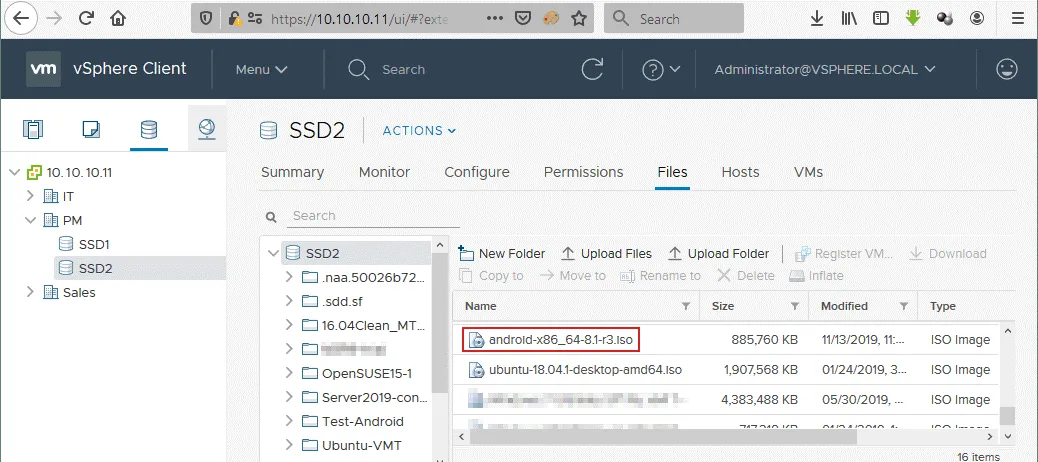Click the vSphere refresh icon
Image resolution: width=1038 pixels, height=462 pixels.
pos(593,69)
